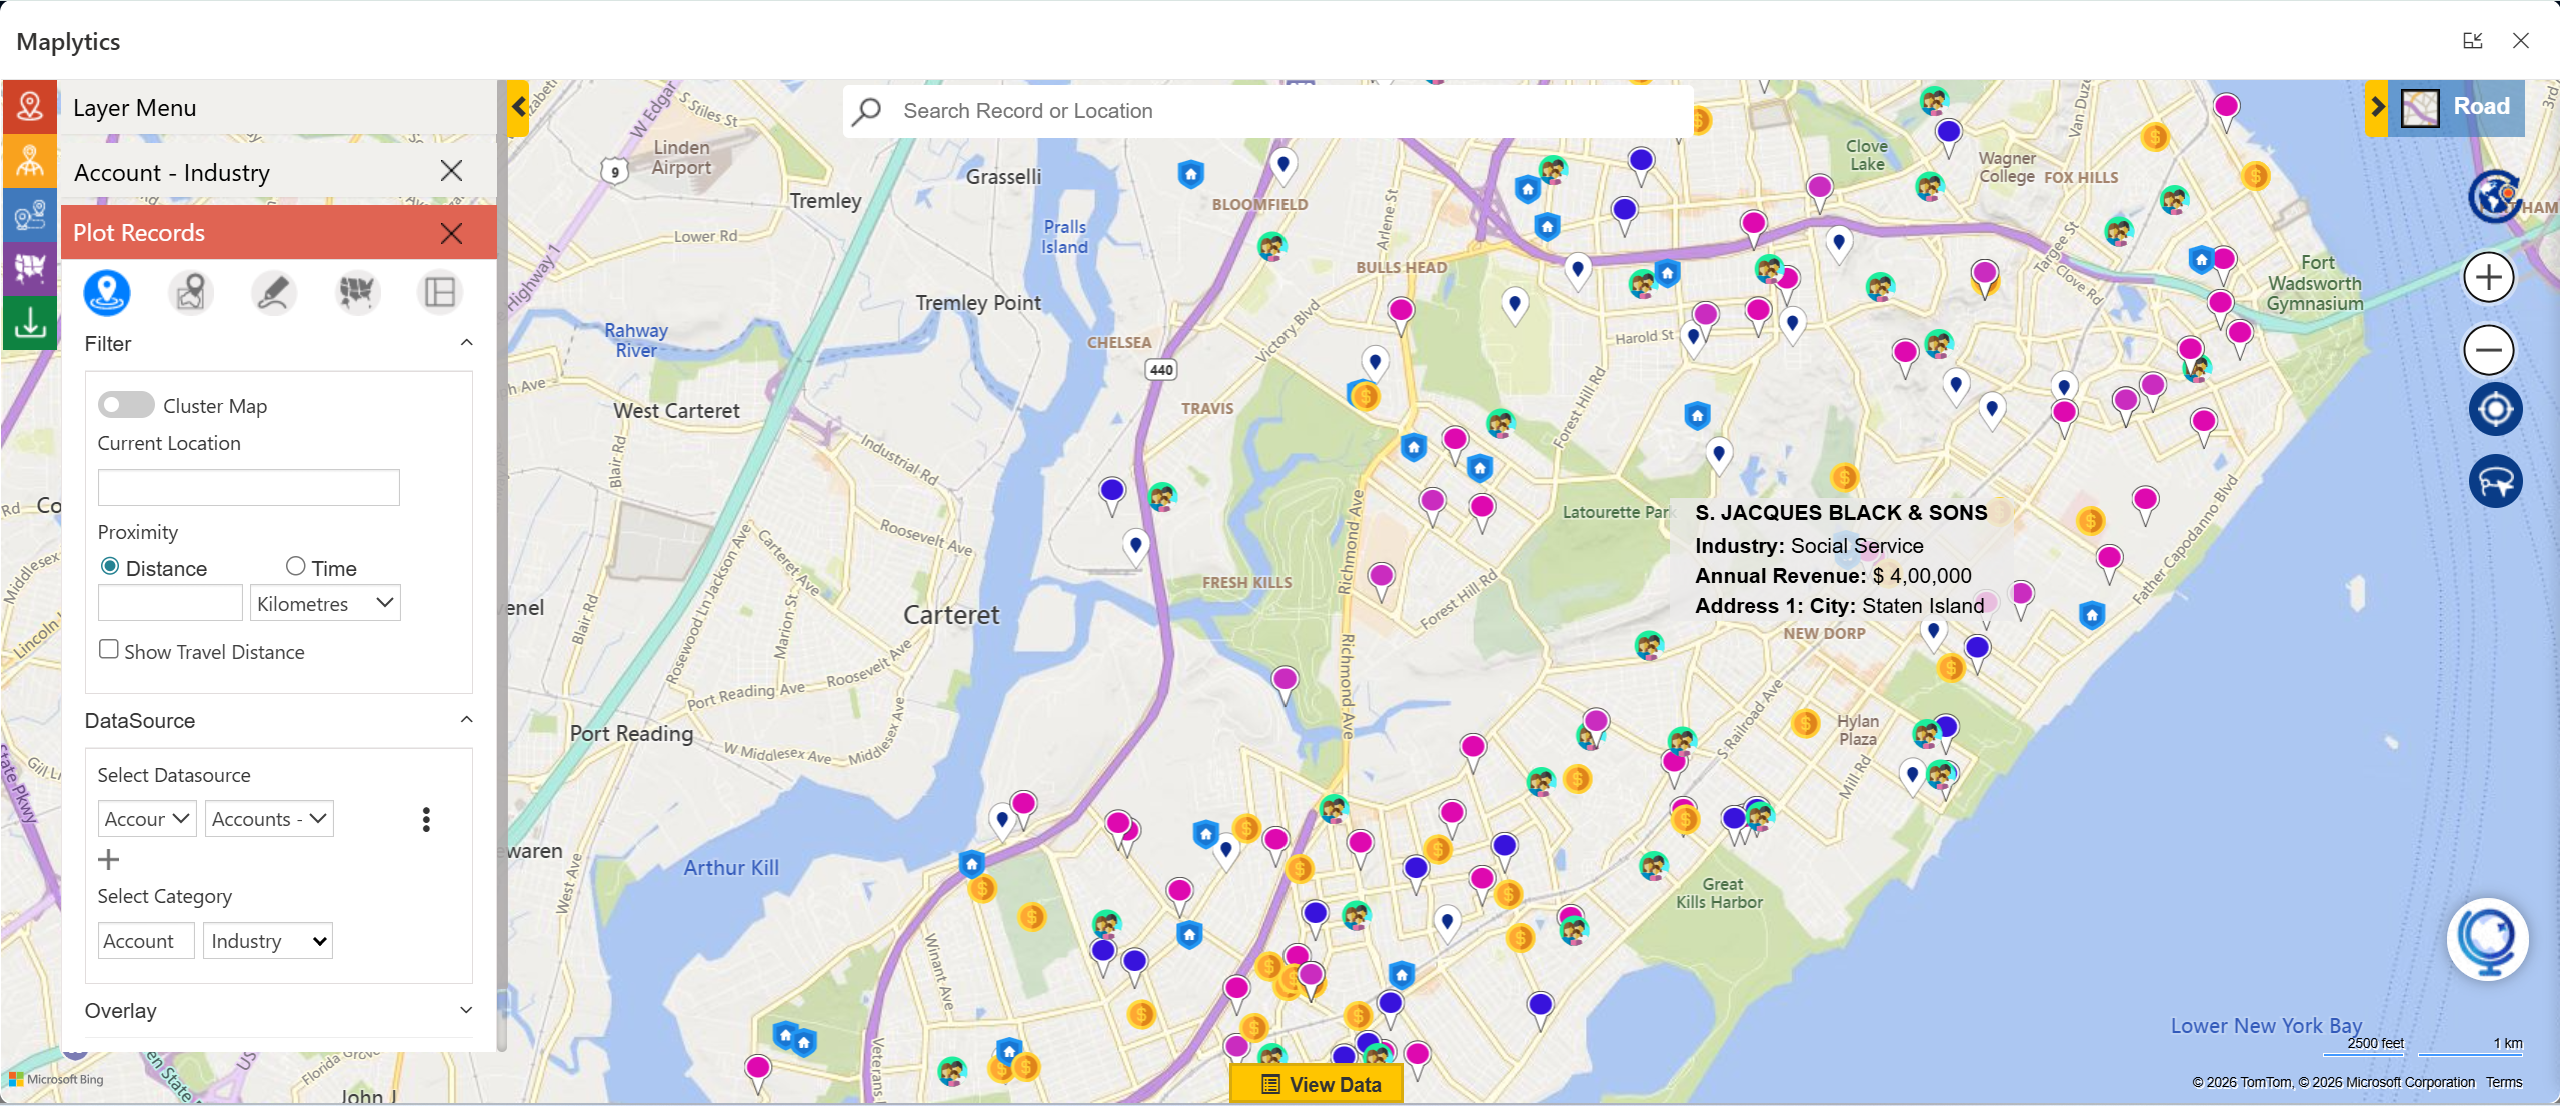The image size is (2560, 1106).
Task: Click plus icon to add datasource
Action: 109,859
